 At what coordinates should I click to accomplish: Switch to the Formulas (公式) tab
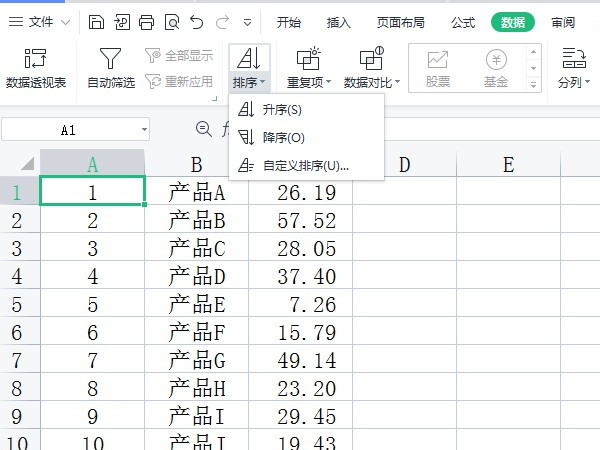tap(463, 21)
